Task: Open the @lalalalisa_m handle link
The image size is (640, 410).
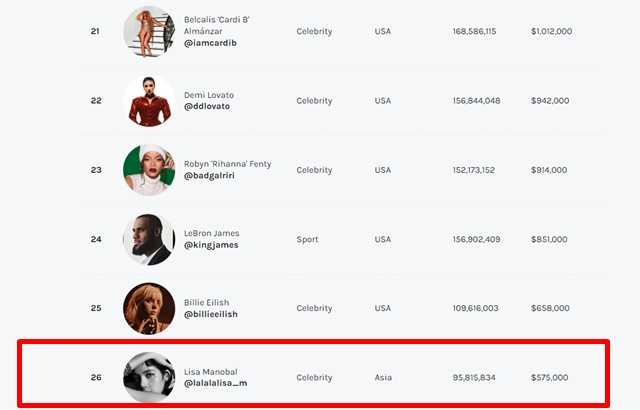Action: [215, 384]
